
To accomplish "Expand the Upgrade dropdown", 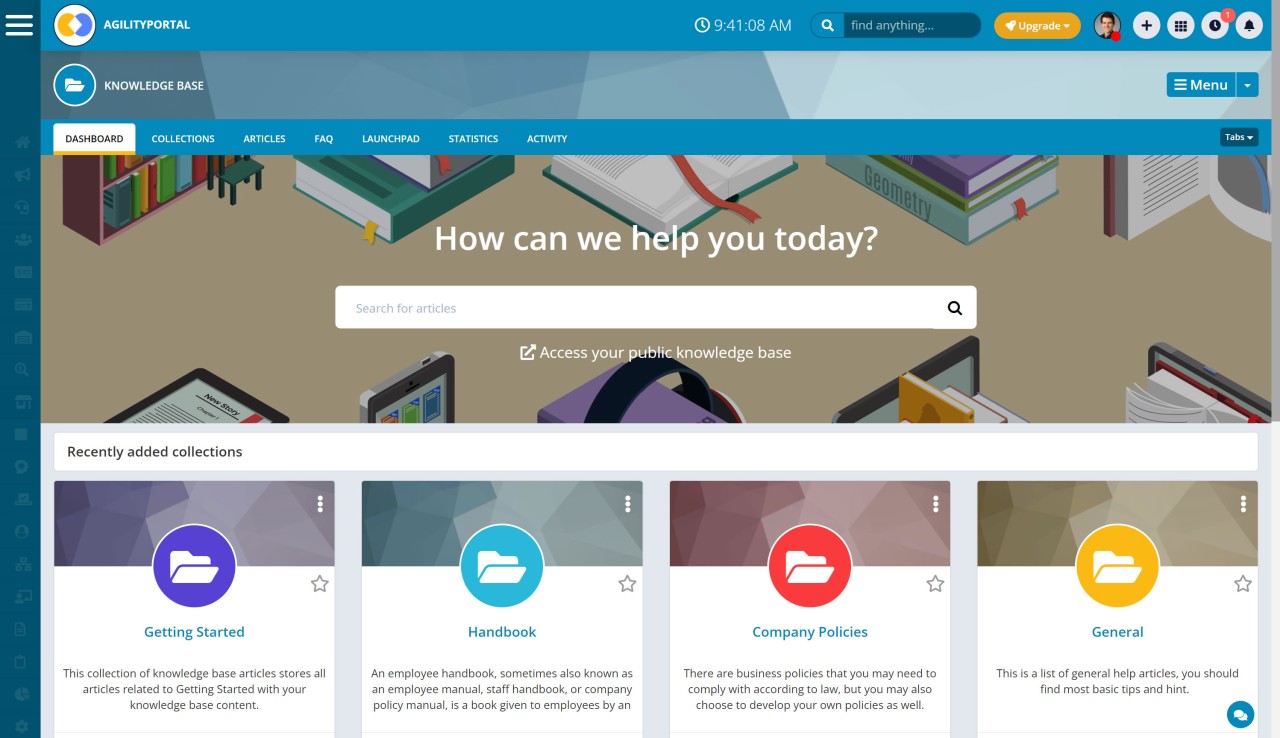I will point(1037,26).
